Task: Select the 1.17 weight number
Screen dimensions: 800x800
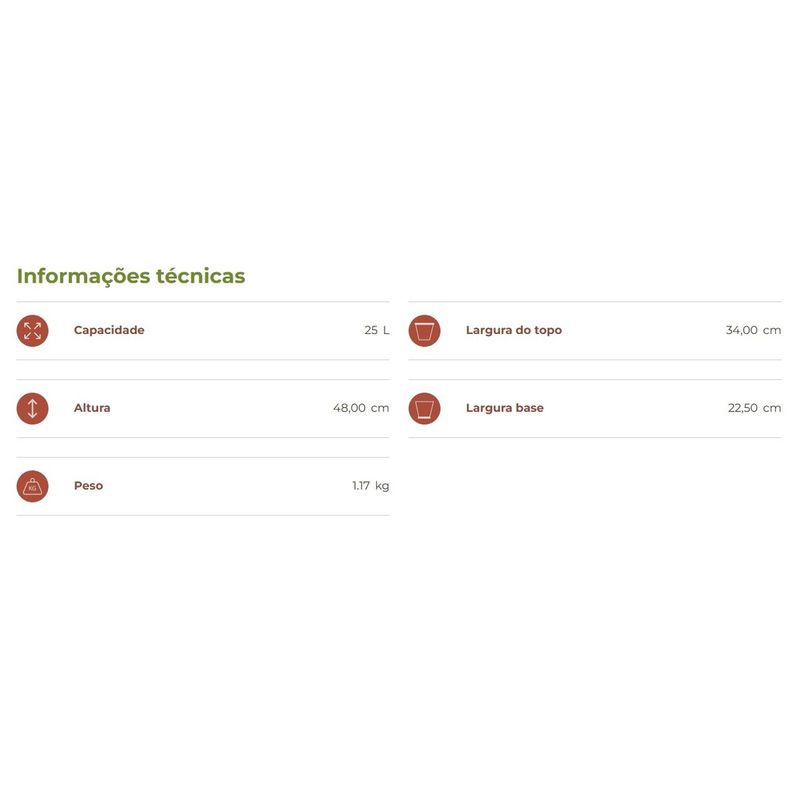Action: (x=361, y=486)
